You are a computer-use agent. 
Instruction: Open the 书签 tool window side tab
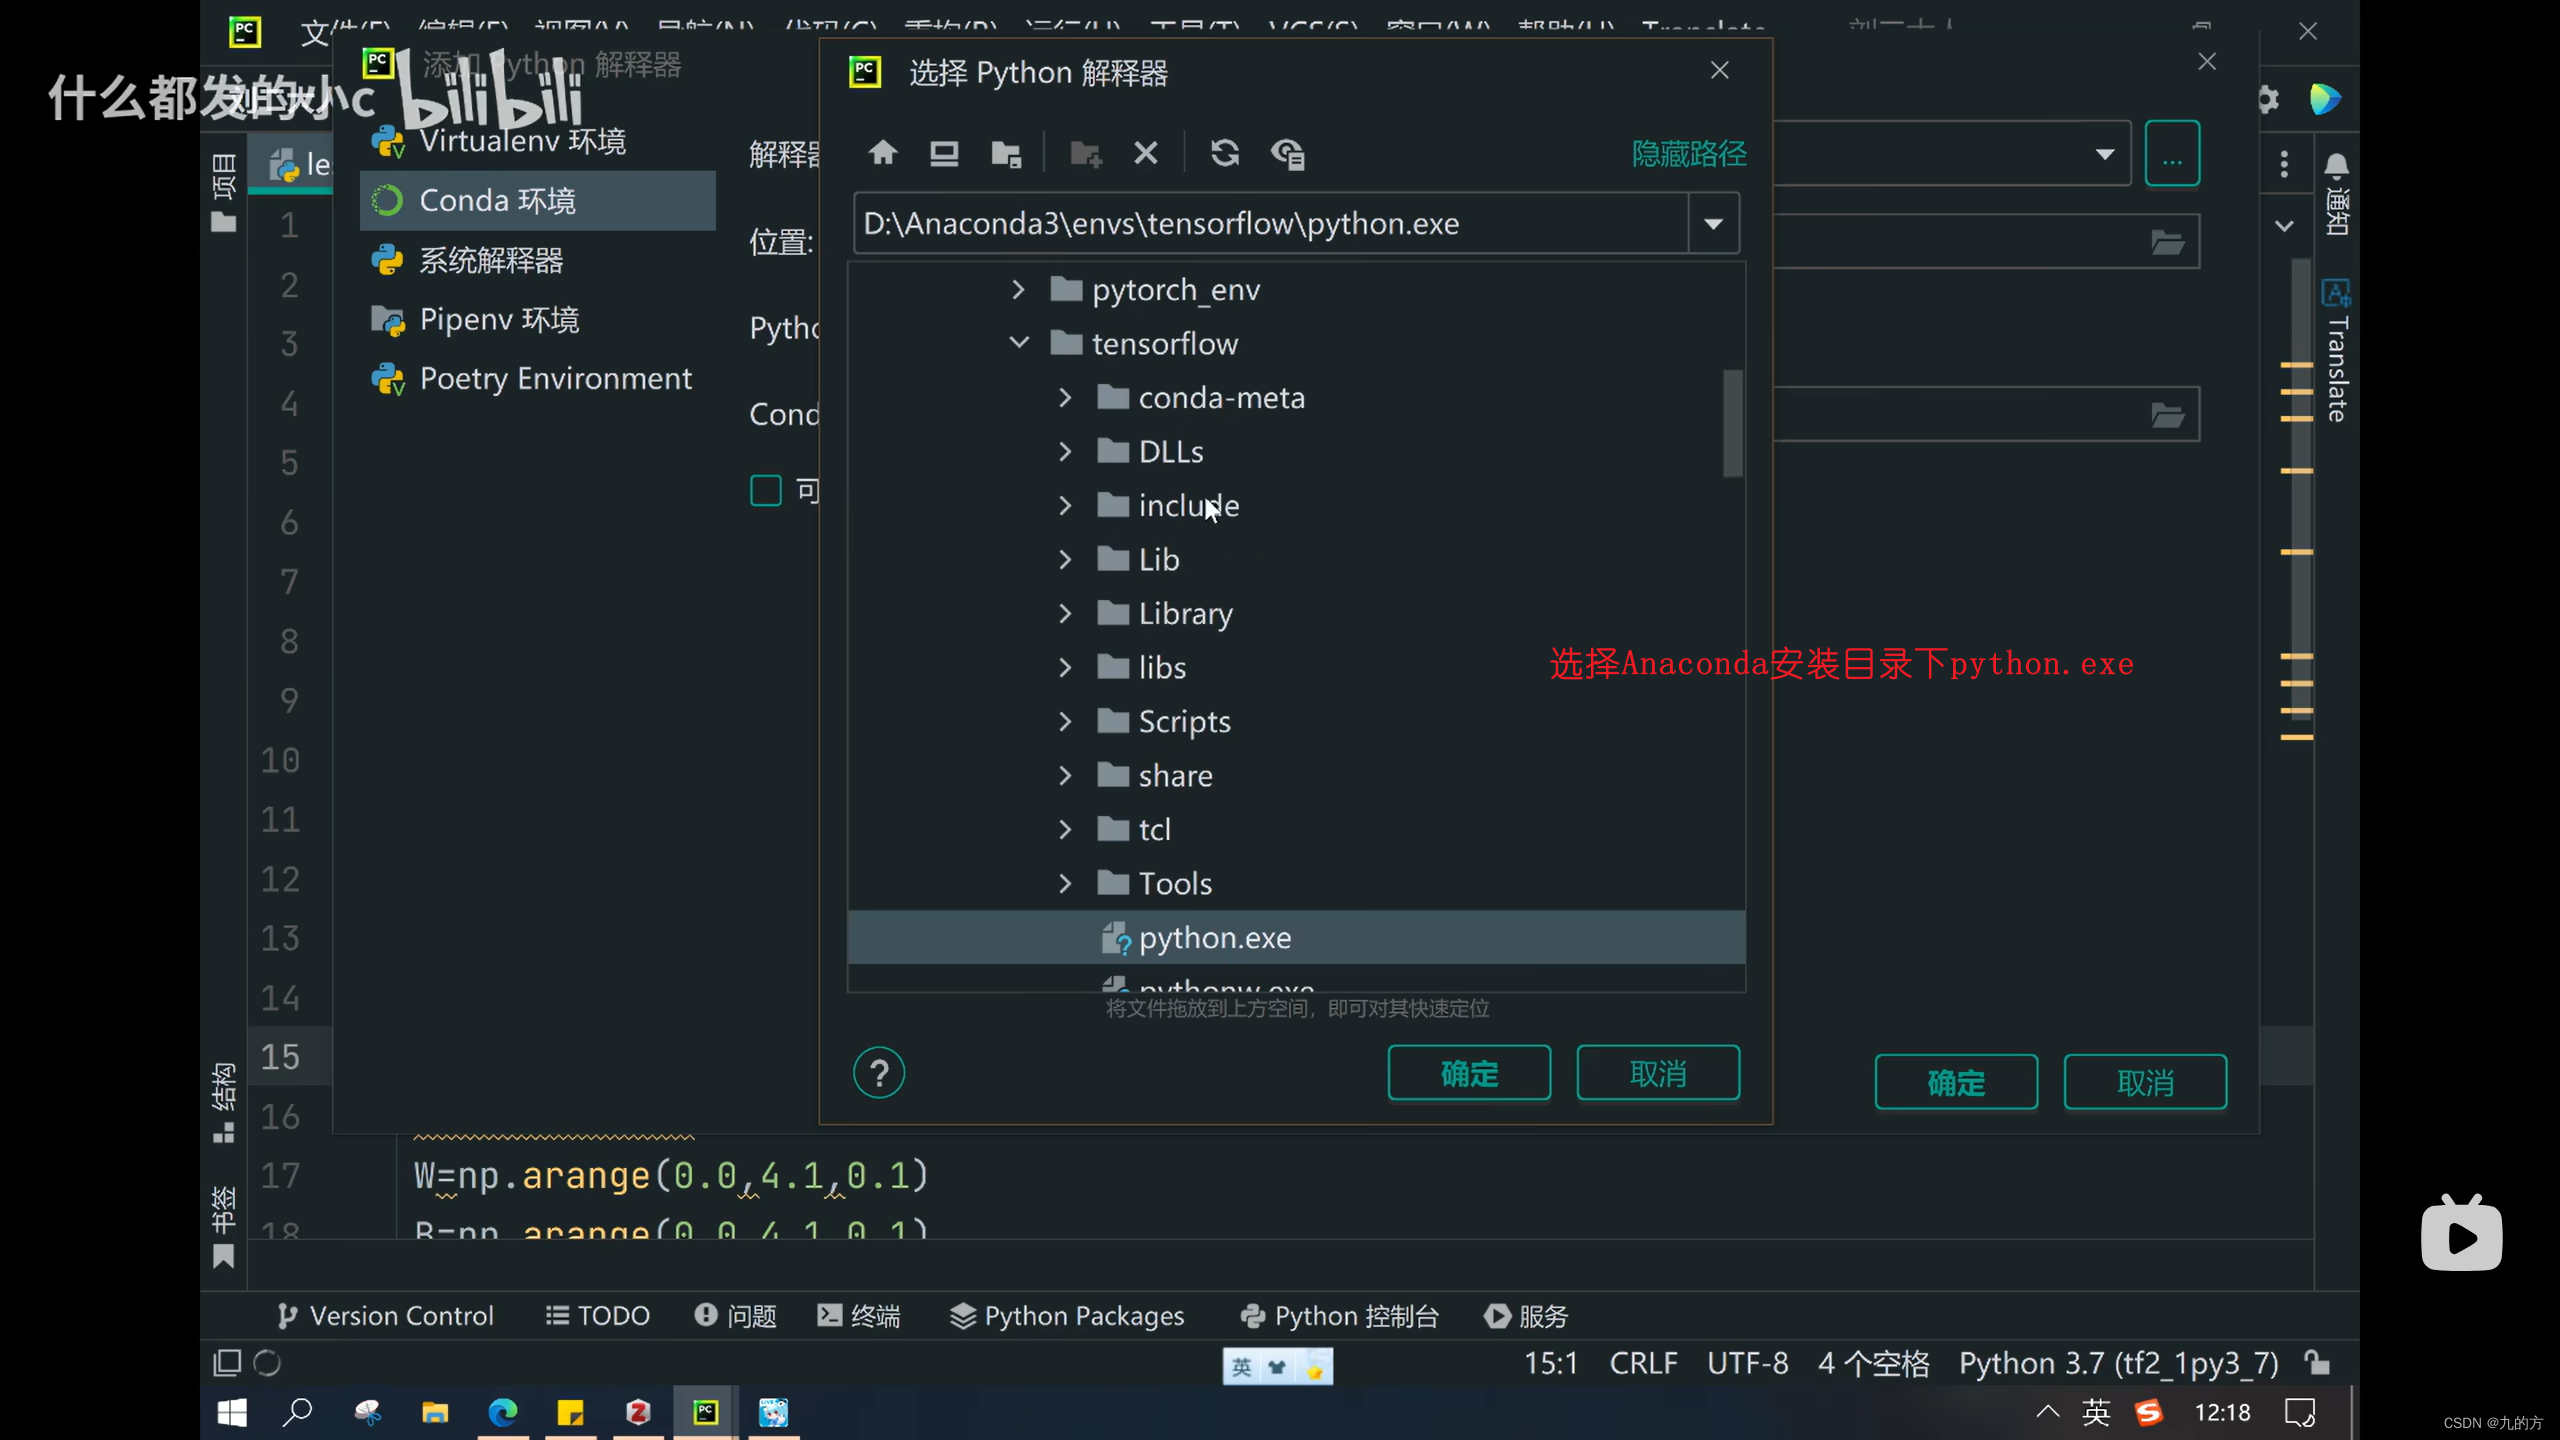pos(224,1227)
